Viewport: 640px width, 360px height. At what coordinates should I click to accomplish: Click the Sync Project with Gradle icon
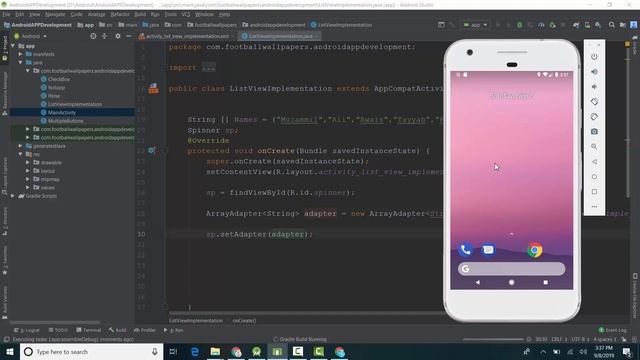(x=576, y=25)
